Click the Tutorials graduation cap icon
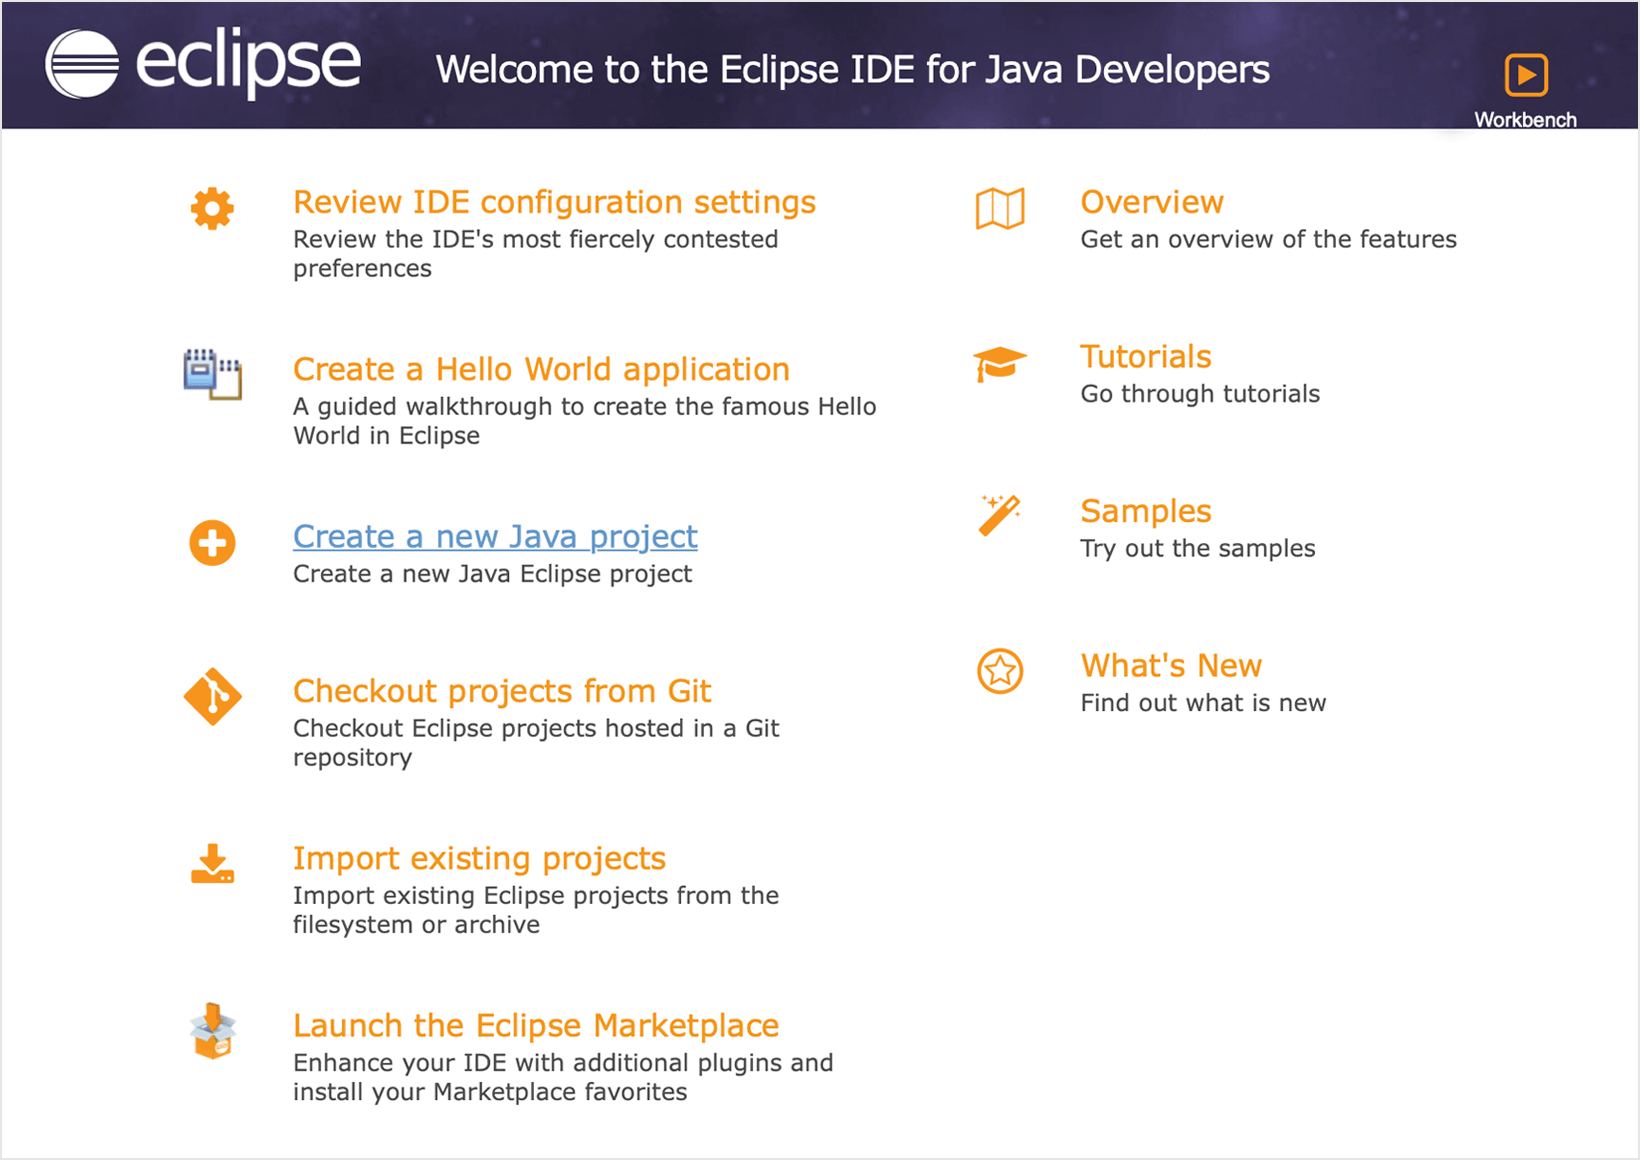The height and width of the screenshot is (1160, 1640). (x=1000, y=364)
